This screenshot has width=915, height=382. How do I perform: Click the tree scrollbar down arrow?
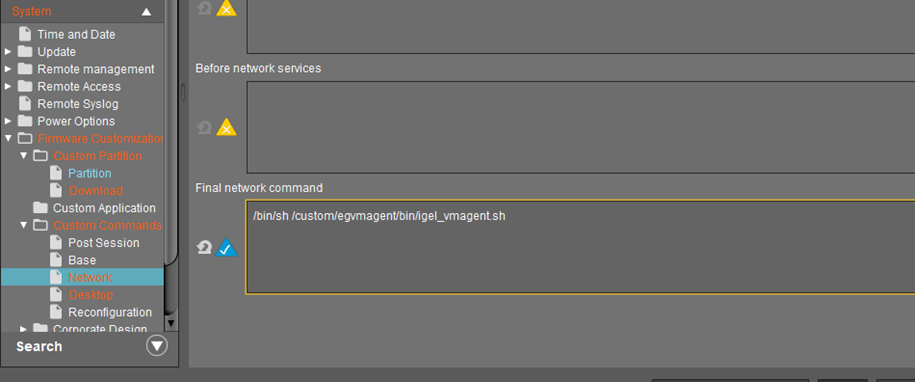(171, 323)
